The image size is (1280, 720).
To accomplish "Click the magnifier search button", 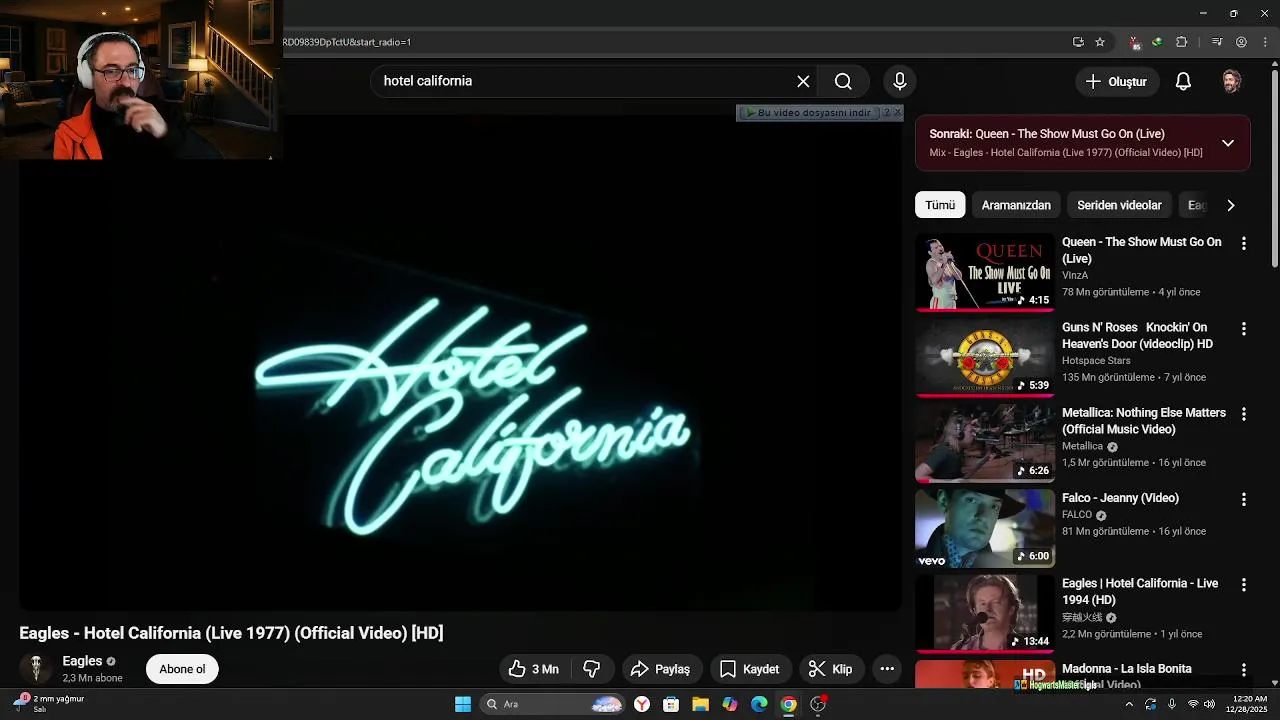I will click(x=843, y=81).
